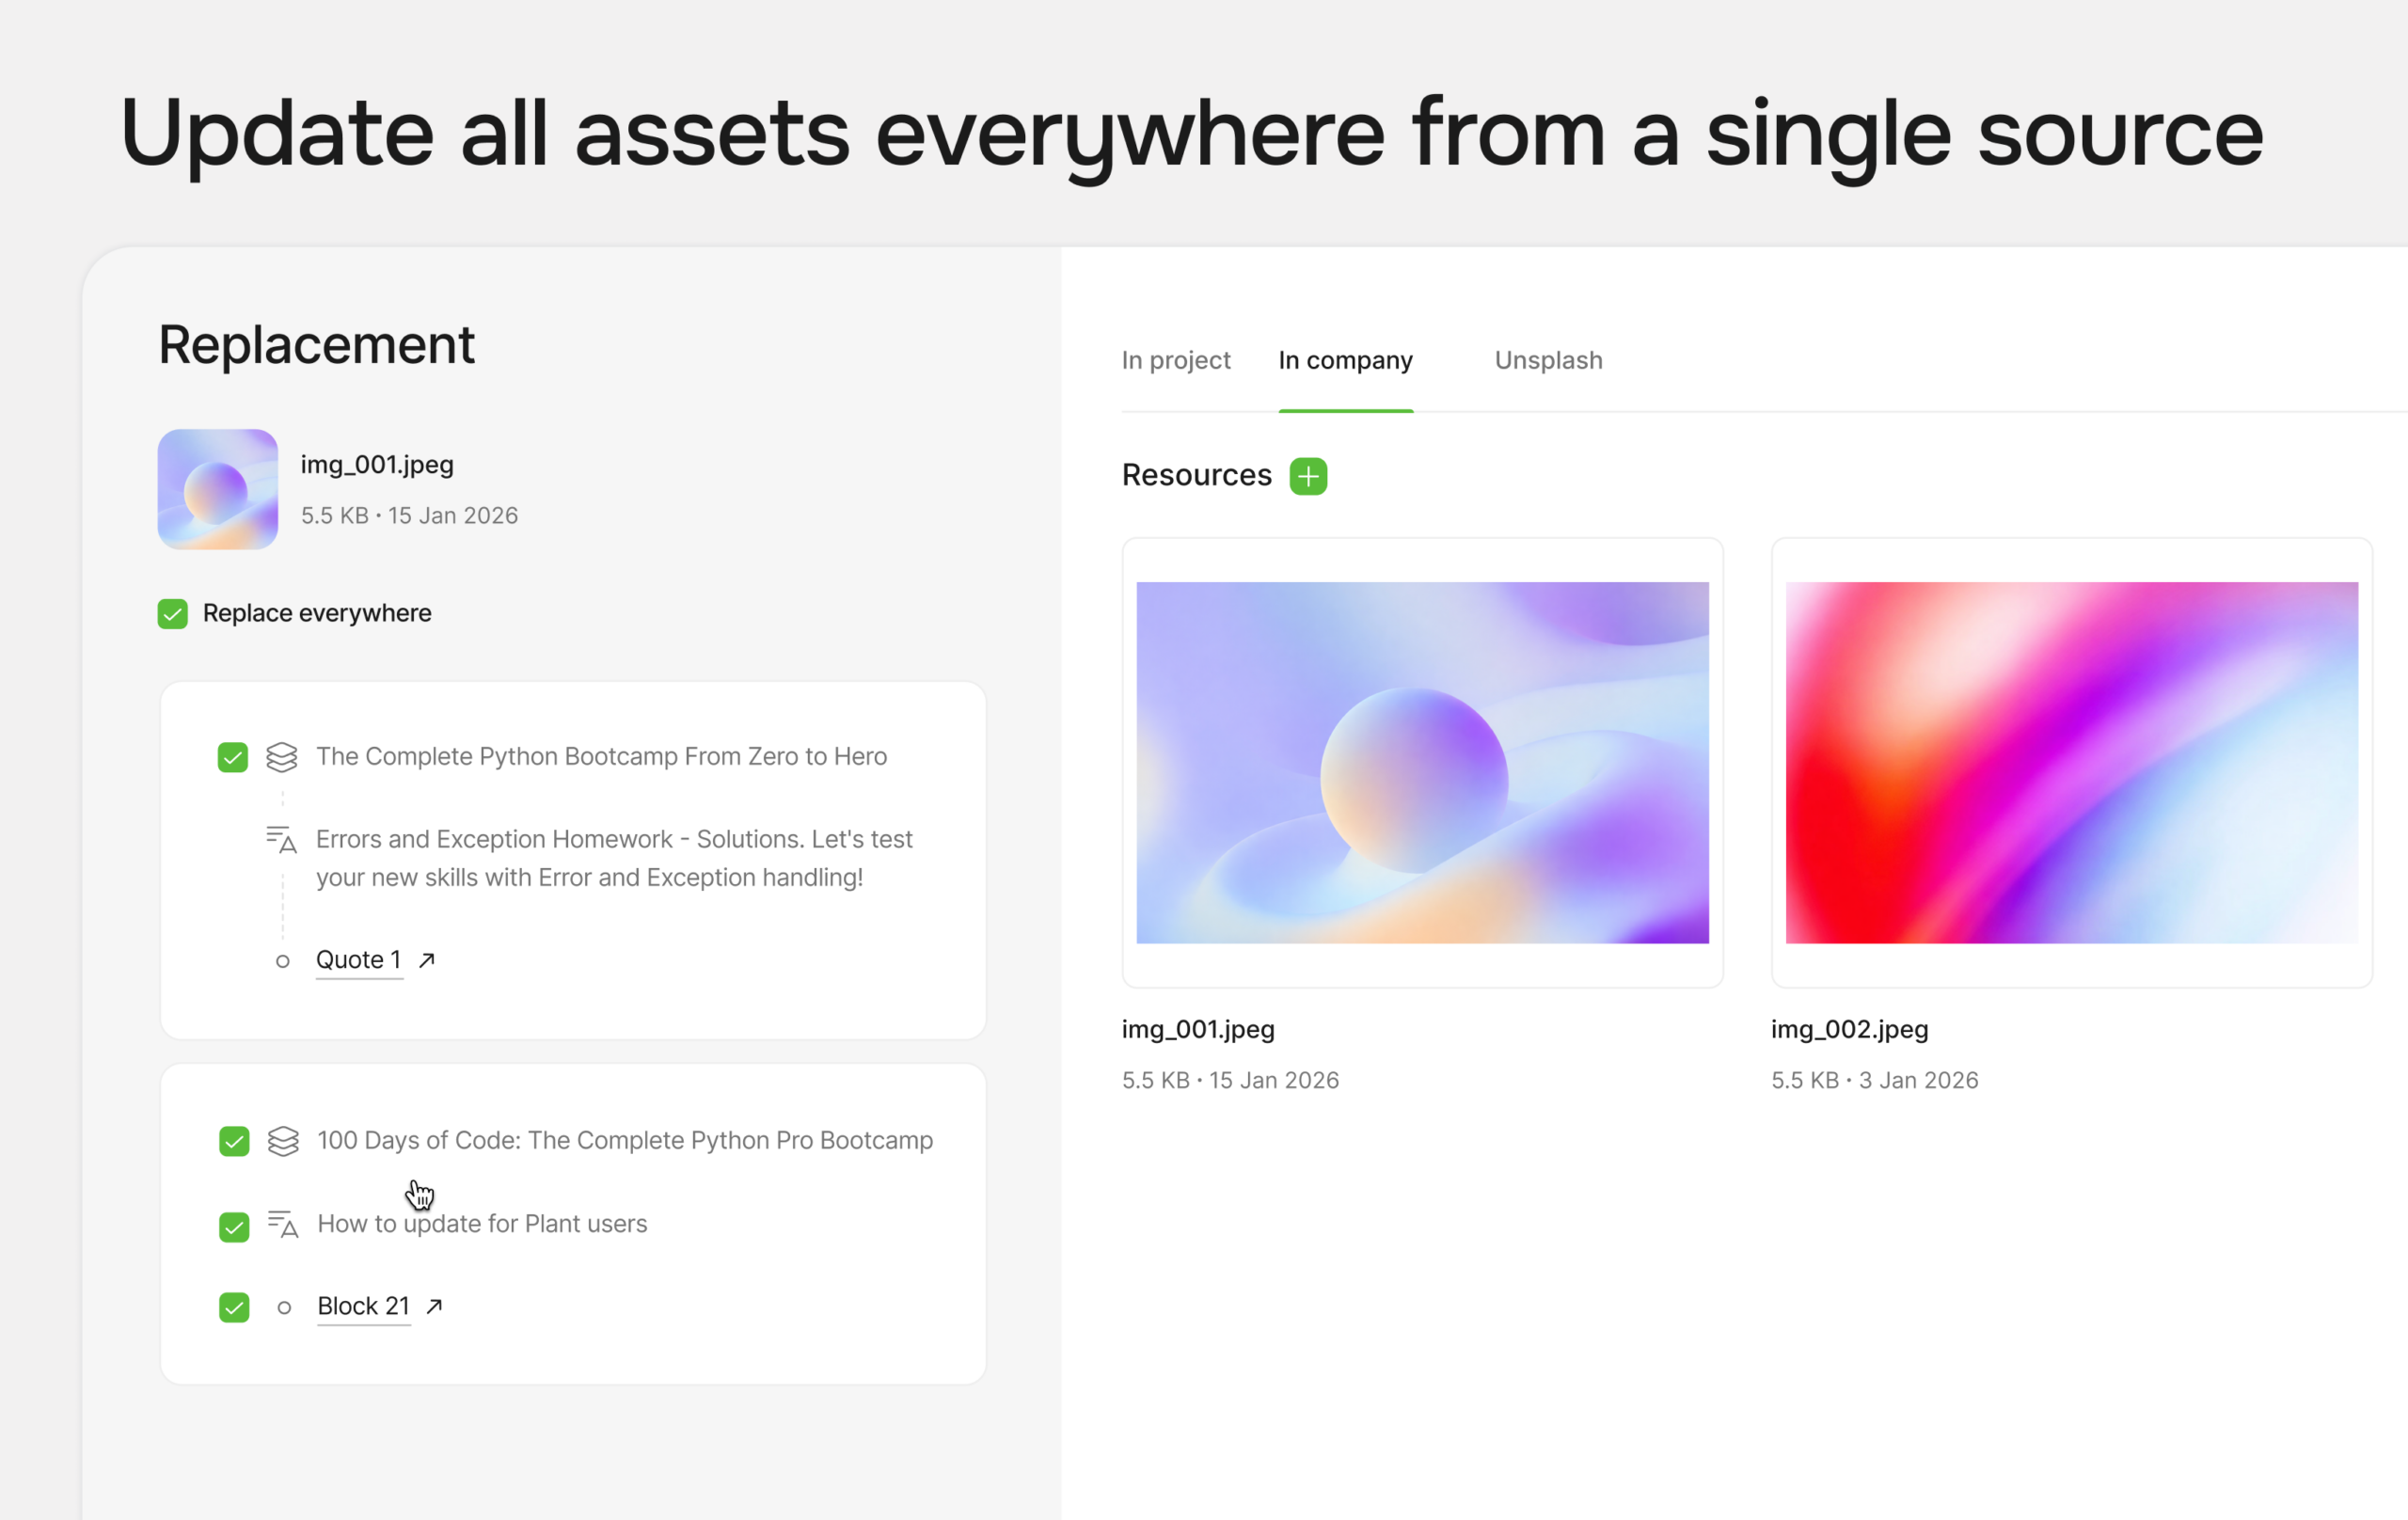Click the stack icon for Complete Python Bootcamp
The image size is (2408, 1520).
pyautogui.click(x=282, y=757)
